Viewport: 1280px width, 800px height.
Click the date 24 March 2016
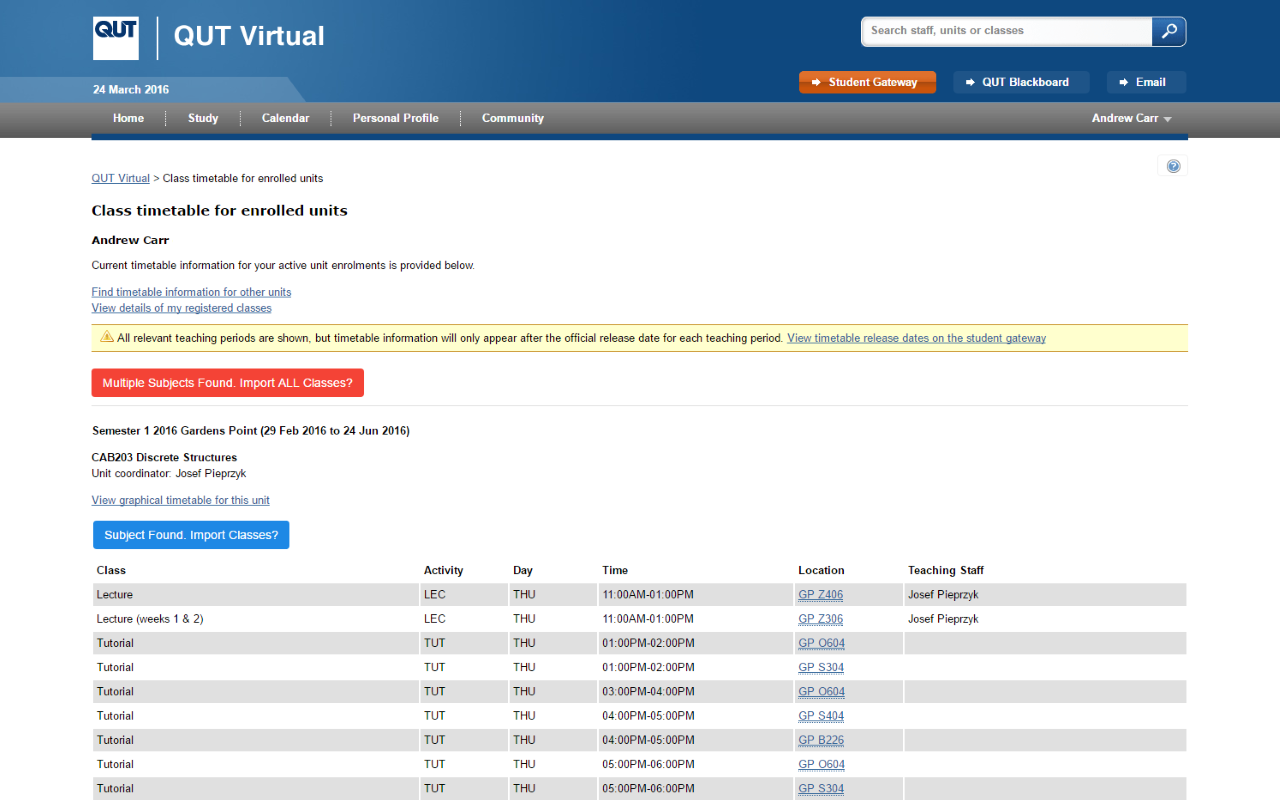(x=131, y=89)
